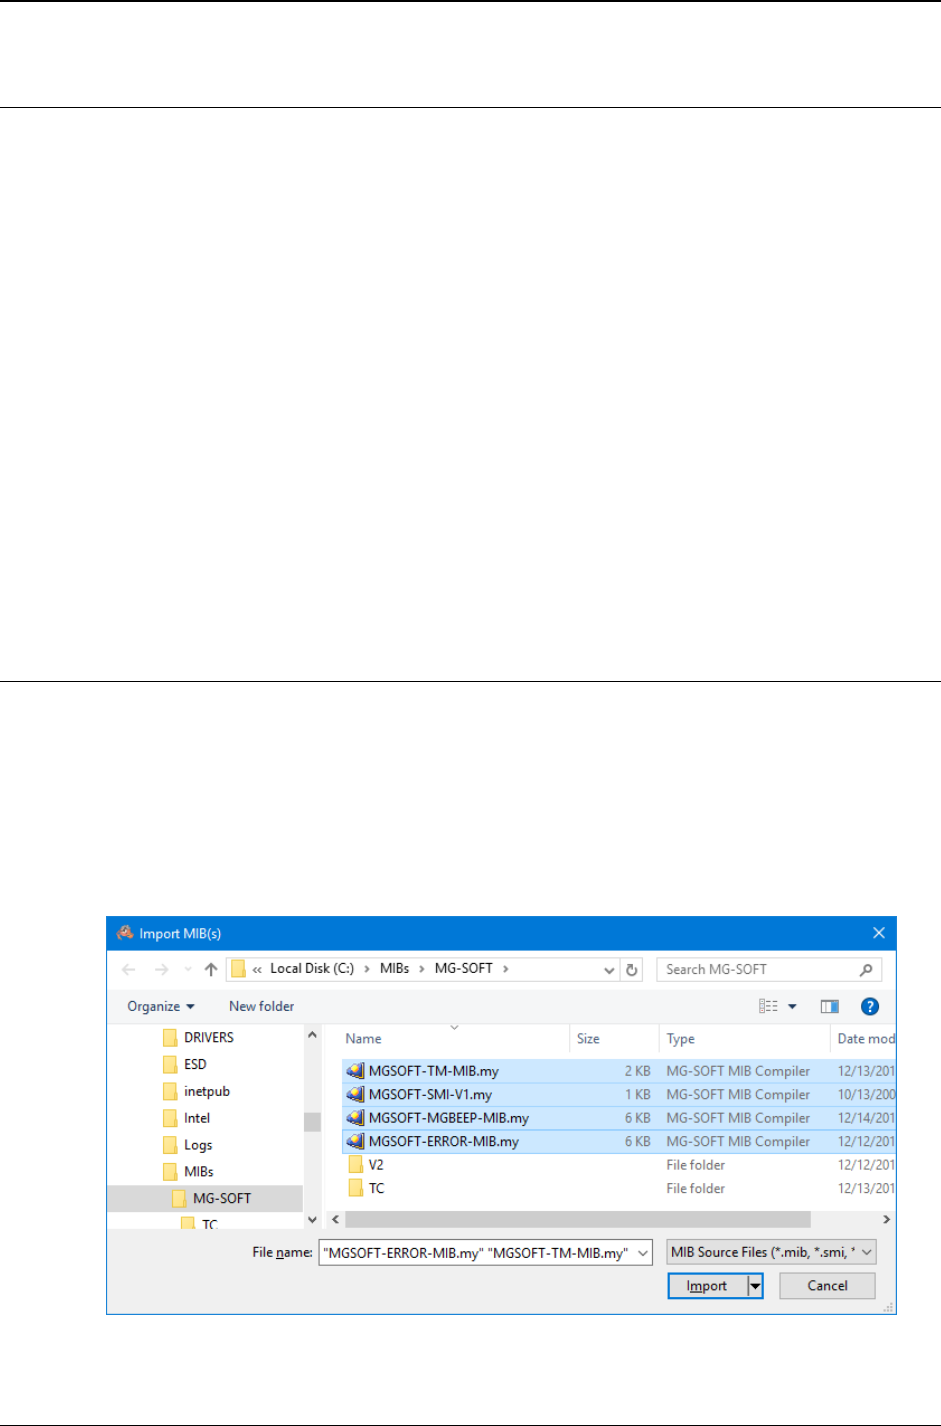Click in the File name input field
Screen dimensions: 941x1426
click(x=476, y=1252)
